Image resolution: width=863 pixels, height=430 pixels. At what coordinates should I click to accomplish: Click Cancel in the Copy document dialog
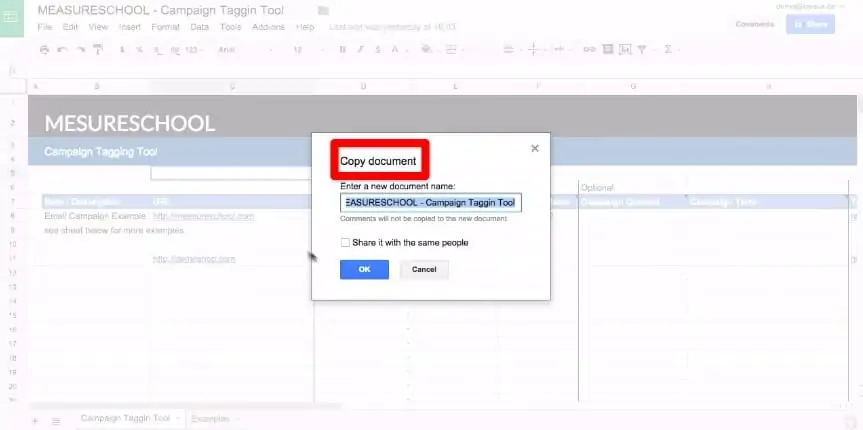[x=424, y=269]
